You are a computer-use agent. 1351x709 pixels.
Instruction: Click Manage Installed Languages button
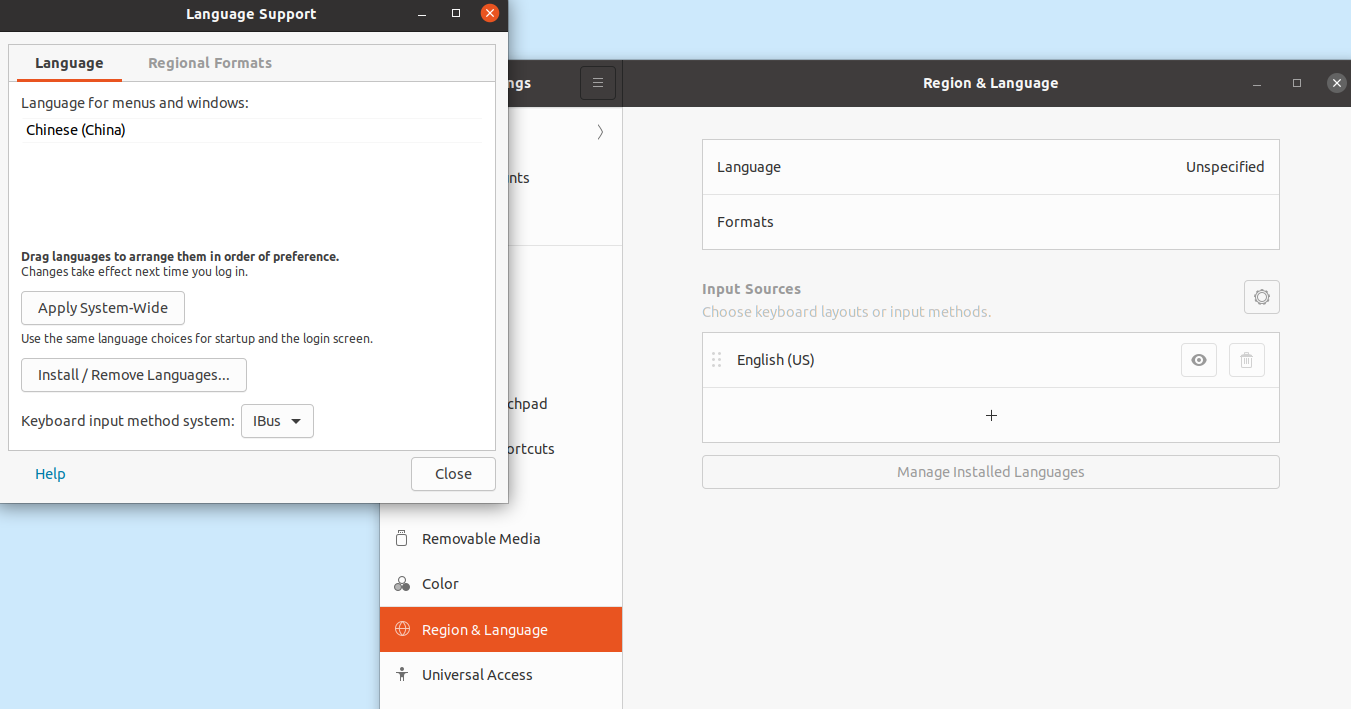coord(991,472)
